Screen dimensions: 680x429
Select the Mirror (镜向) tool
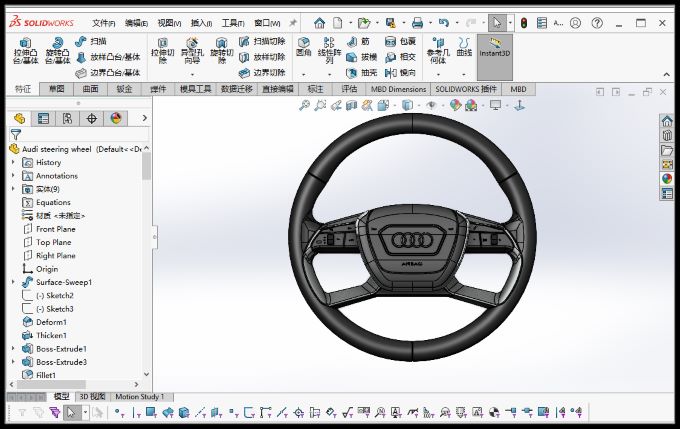pos(400,72)
